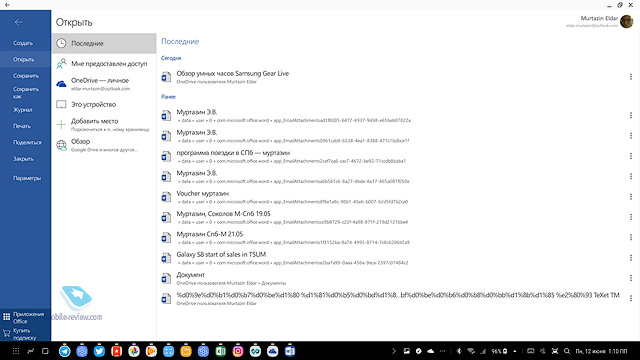Open recent apps square icon on taskbar
This screenshot has width=640, height=360.
45,351
